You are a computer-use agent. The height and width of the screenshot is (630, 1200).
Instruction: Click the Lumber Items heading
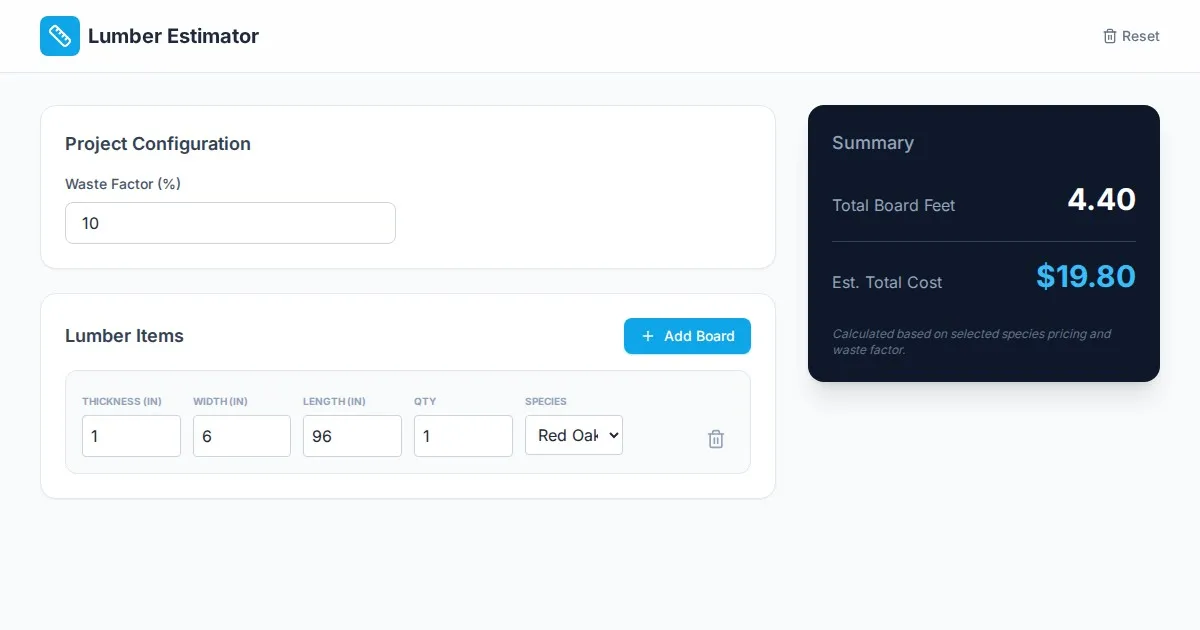[x=124, y=336]
